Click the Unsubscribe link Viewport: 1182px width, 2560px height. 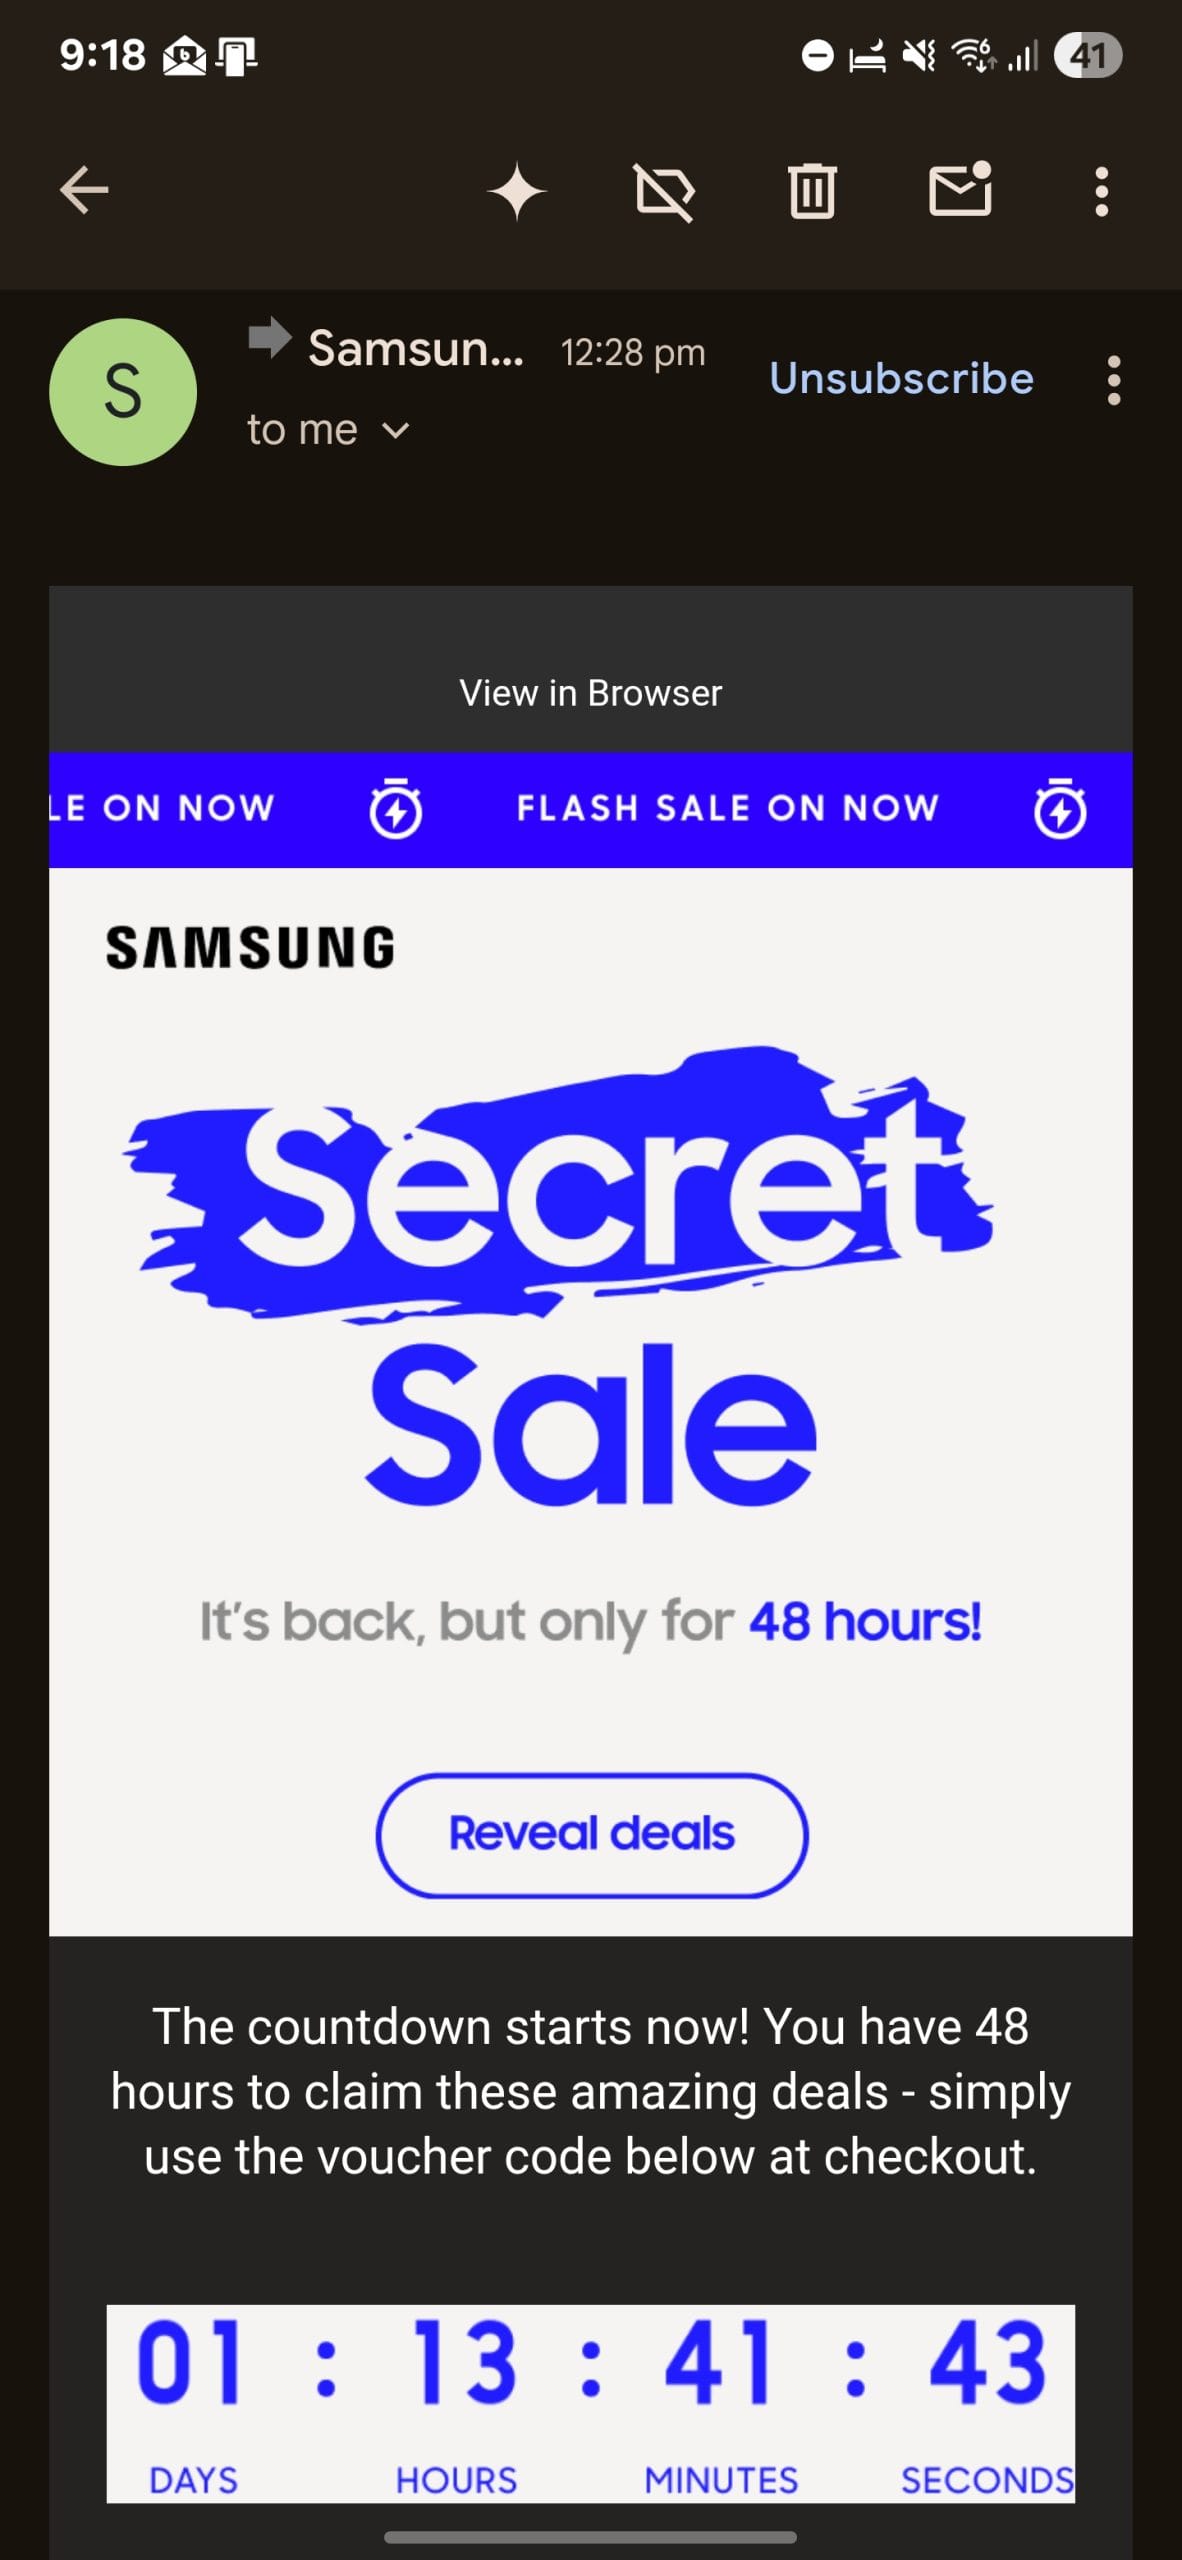click(x=901, y=379)
